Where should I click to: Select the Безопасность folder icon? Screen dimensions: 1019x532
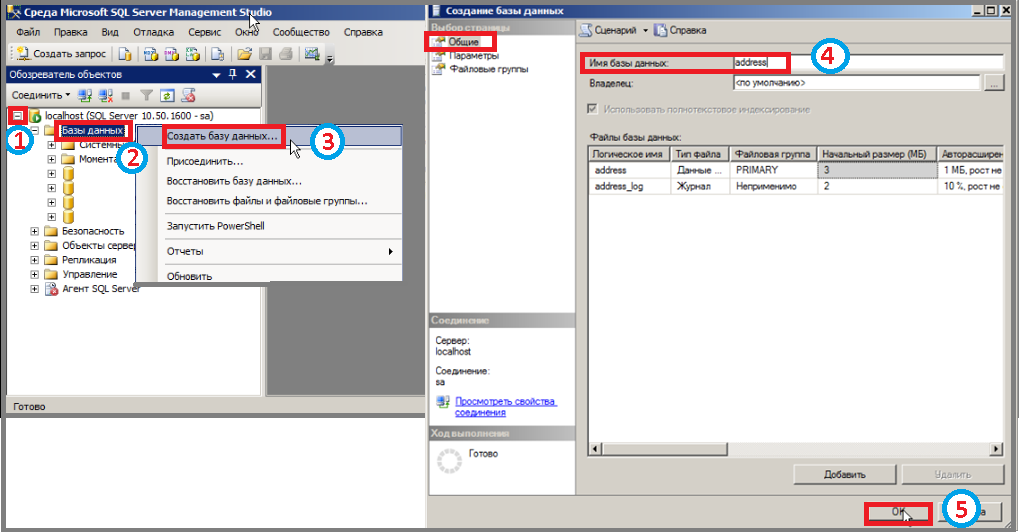(51, 231)
